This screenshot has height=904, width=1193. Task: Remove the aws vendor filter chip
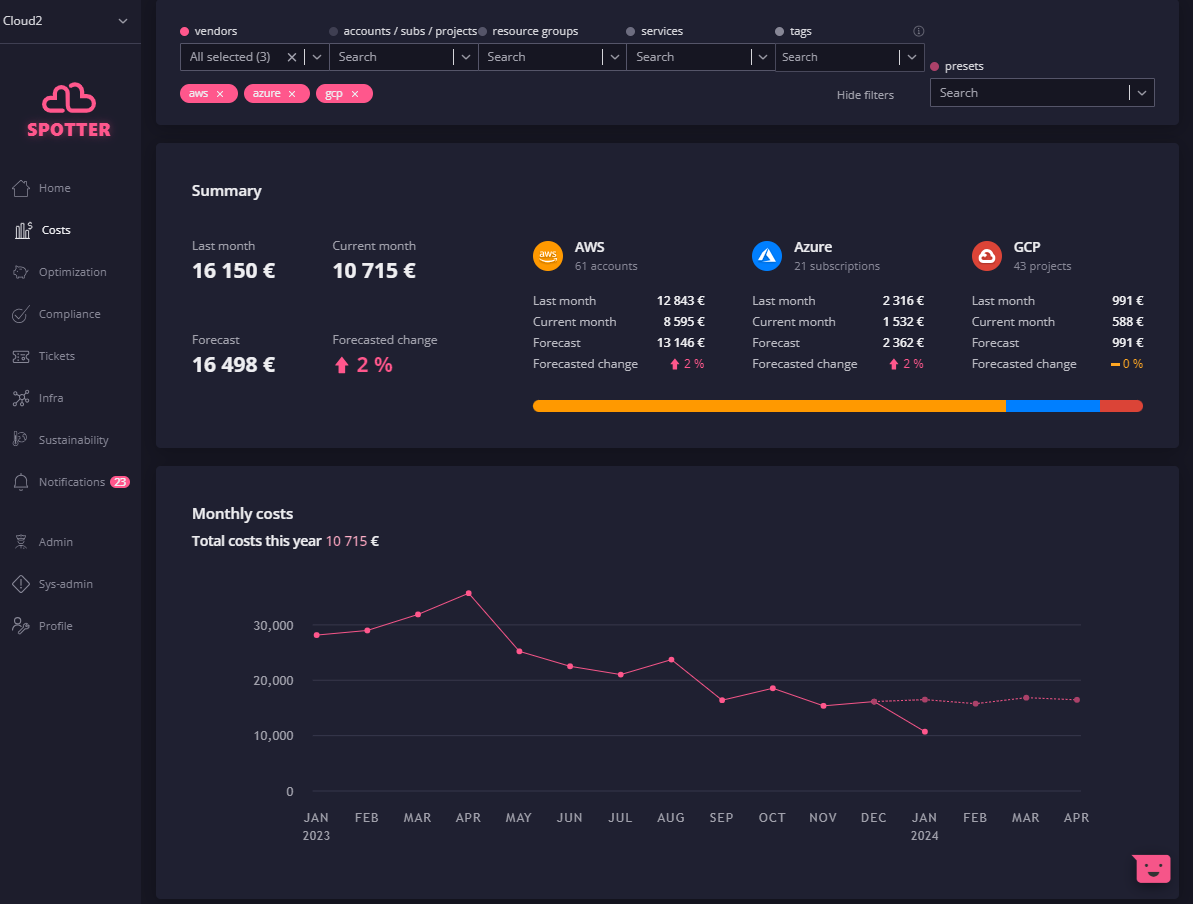(220, 94)
